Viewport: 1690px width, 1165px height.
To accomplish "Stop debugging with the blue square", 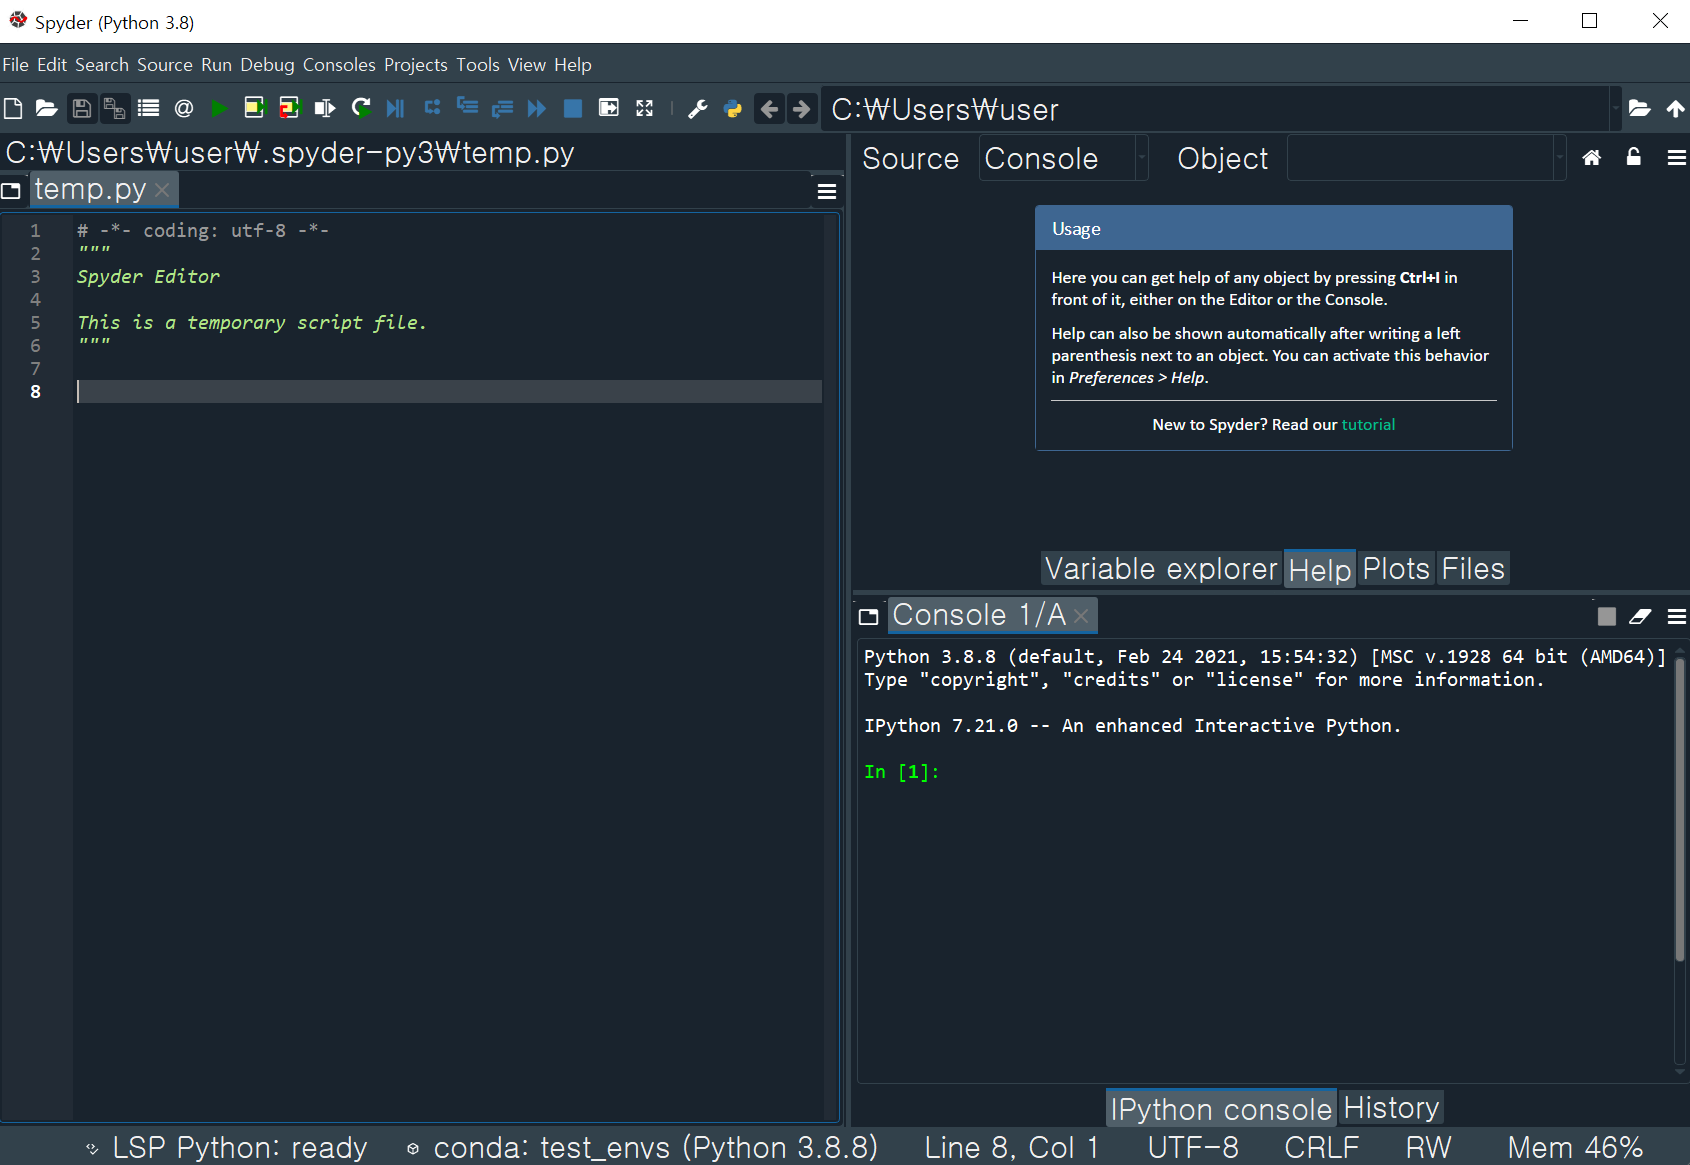I will (x=573, y=108).
